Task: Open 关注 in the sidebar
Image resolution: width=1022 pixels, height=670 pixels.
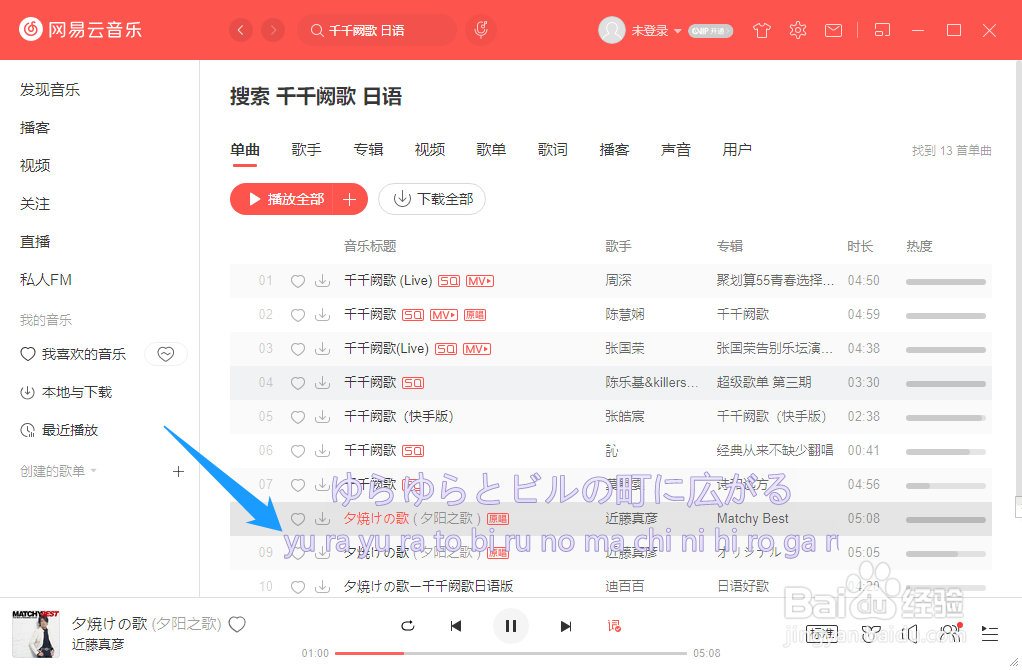Action: pos(35,204)
